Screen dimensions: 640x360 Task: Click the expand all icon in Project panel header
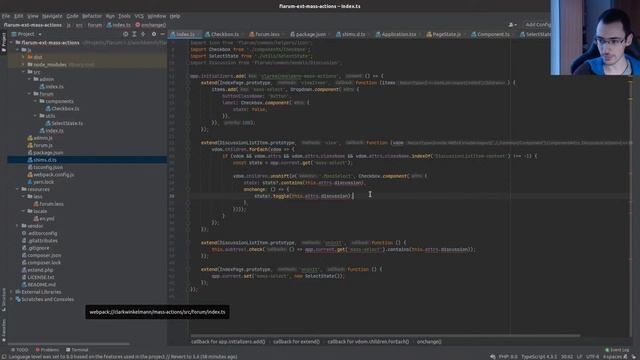point(134,34)
